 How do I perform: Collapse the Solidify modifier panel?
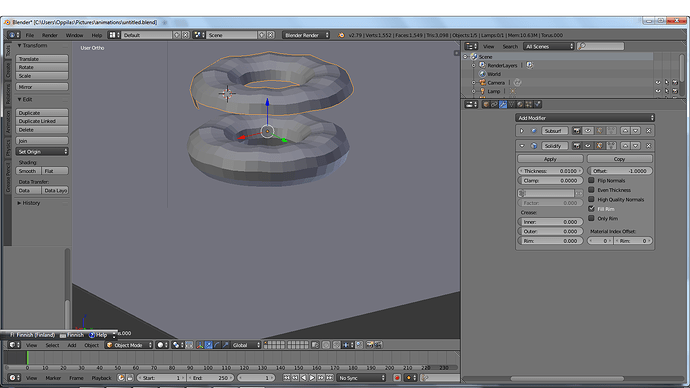point(522,146)
